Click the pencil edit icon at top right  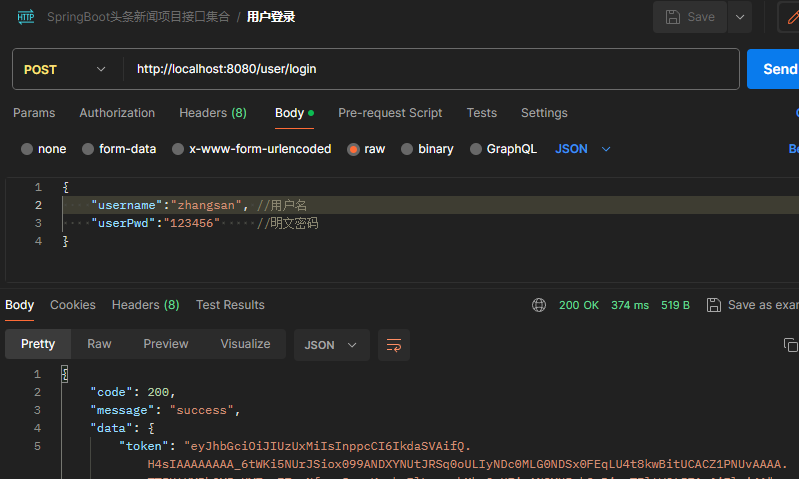click(791, 17)
